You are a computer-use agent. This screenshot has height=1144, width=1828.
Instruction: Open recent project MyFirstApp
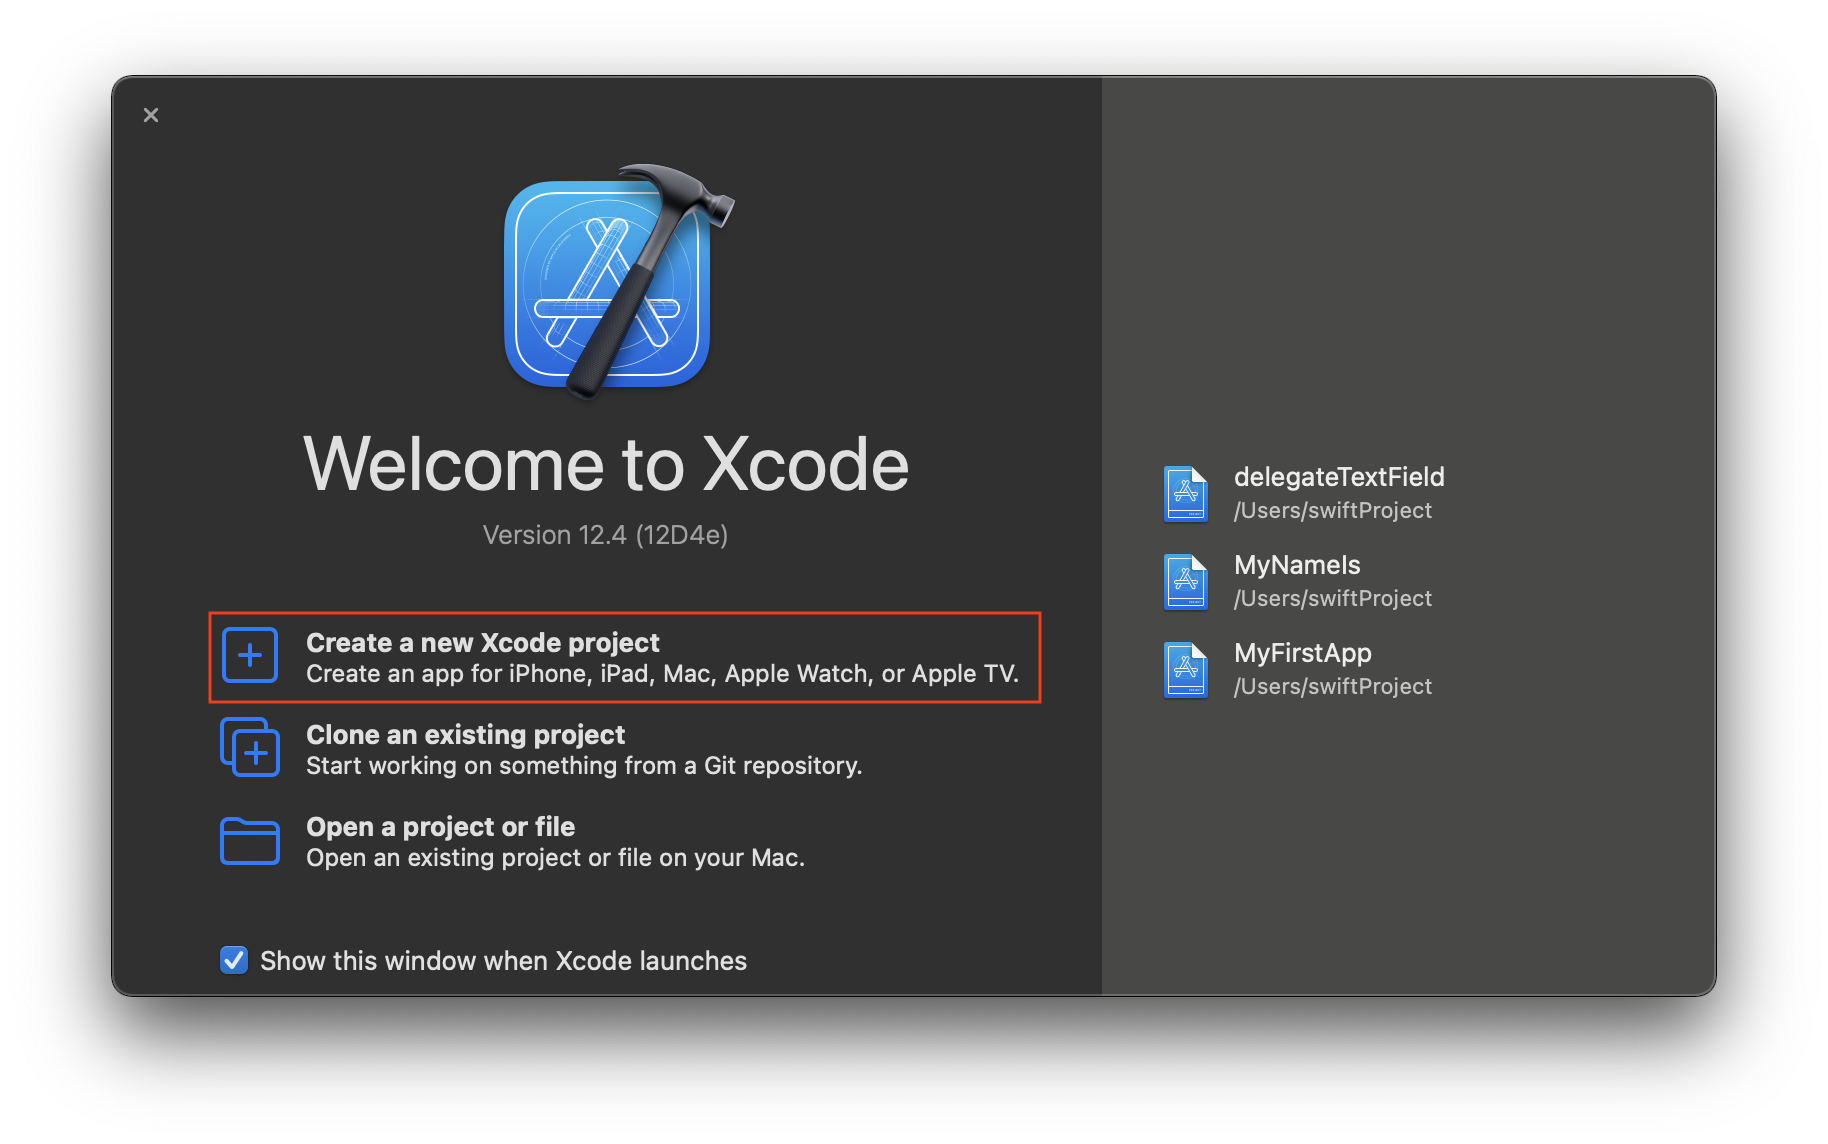[x=1298, y=670]
